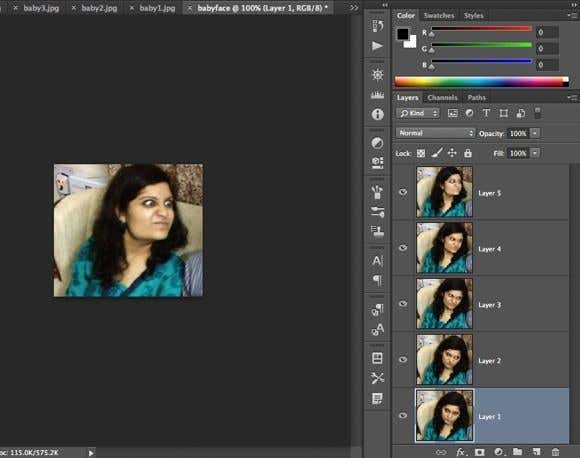Viewport: 580px width, 458px height.
Task: Filter layers by type layers icon
Action: (486, 113)
